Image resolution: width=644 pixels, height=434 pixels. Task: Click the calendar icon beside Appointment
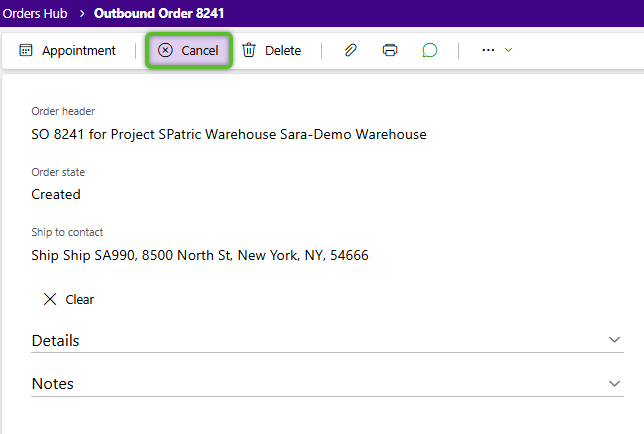26,51
